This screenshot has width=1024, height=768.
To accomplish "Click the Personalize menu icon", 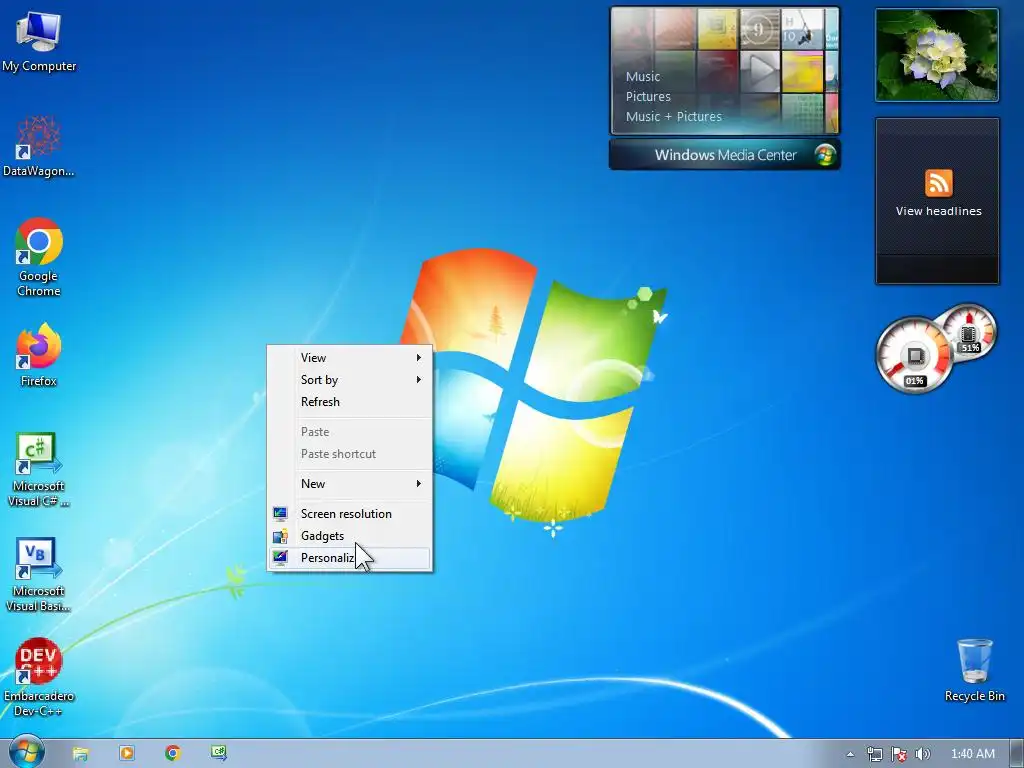I will coord(280,558).
